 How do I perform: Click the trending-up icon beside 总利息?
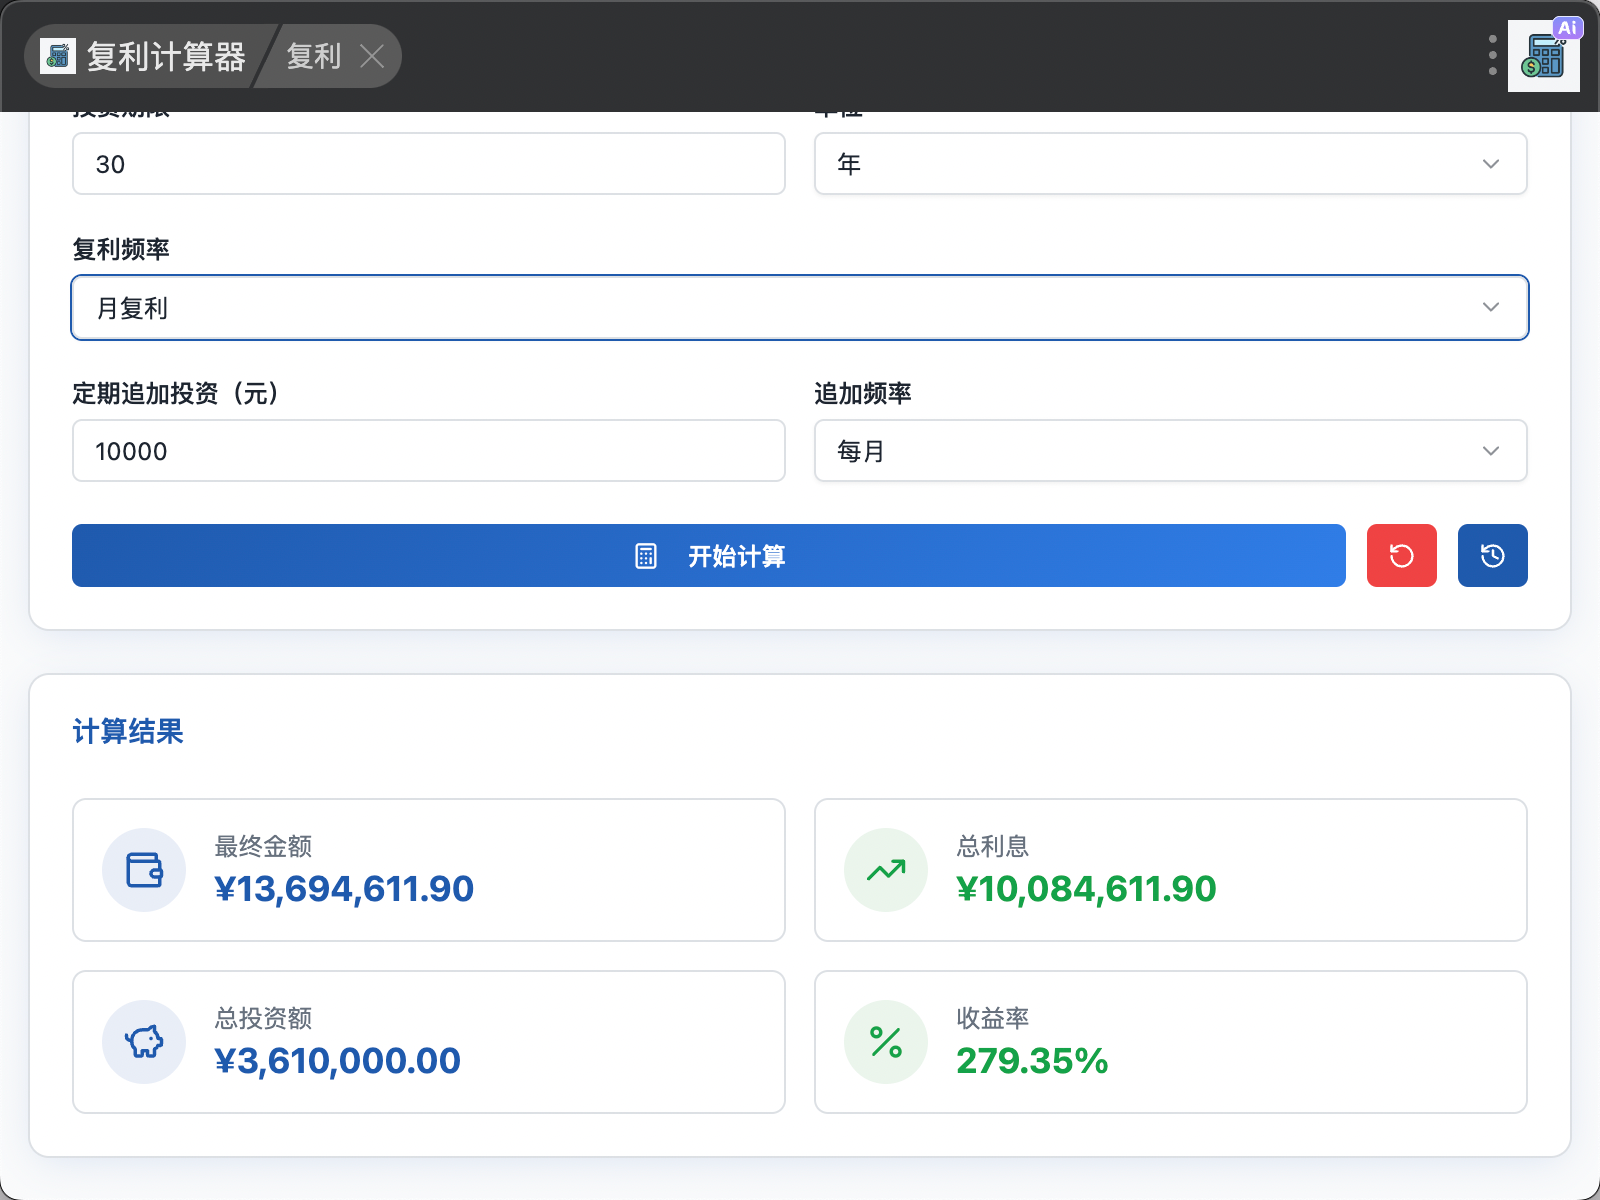point(886,870)
